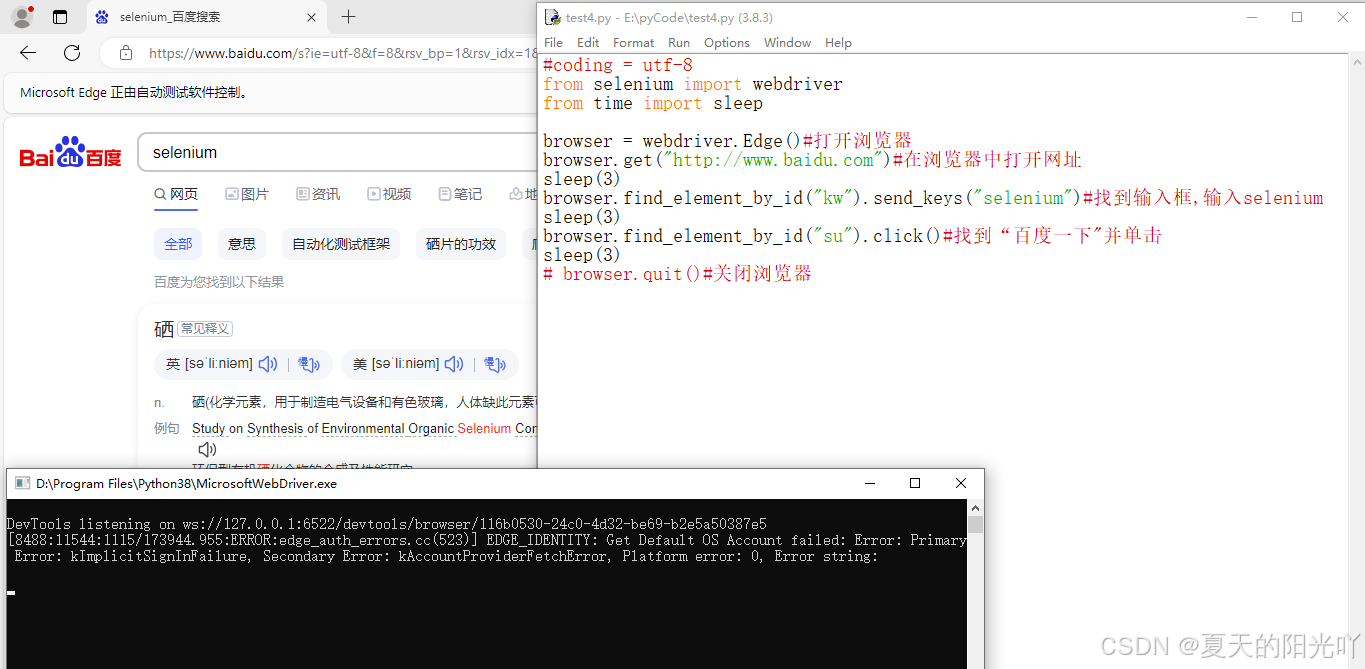Open the Options menu in IDLE
Screen dimensions: 1365x669
[726, 42]
